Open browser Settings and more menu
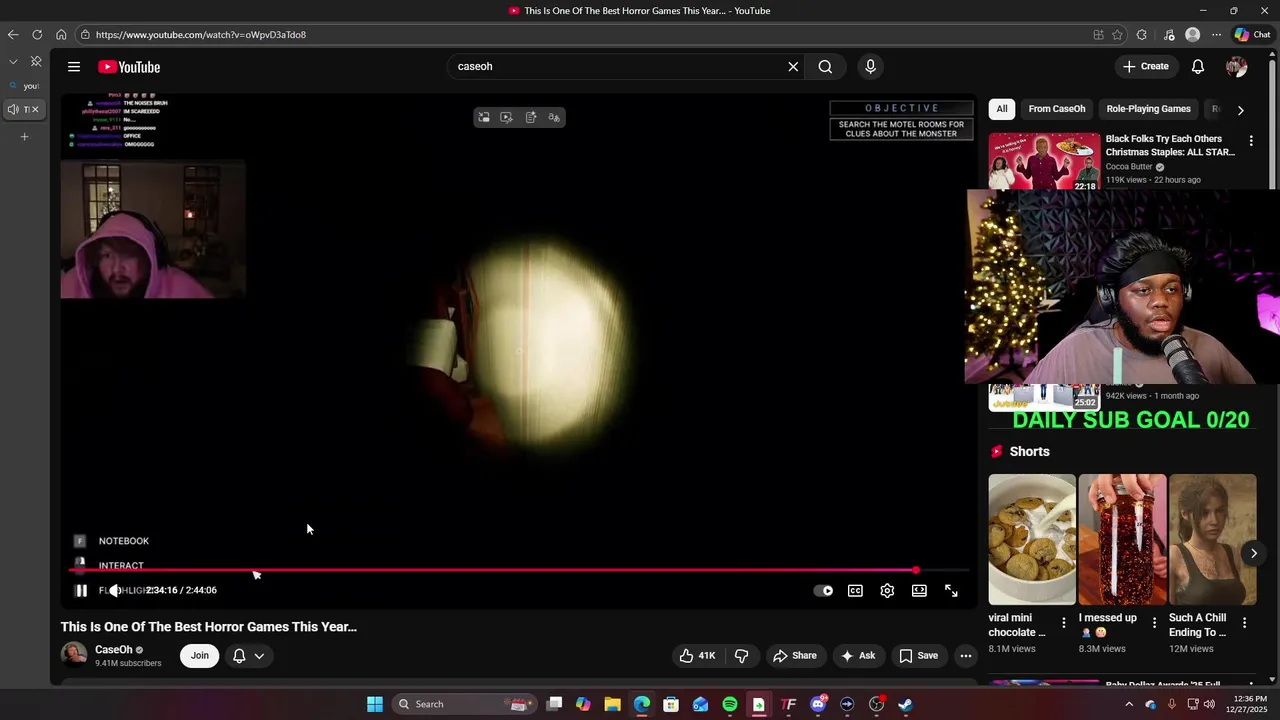1280x720 pixels. tap(1216, 35)
